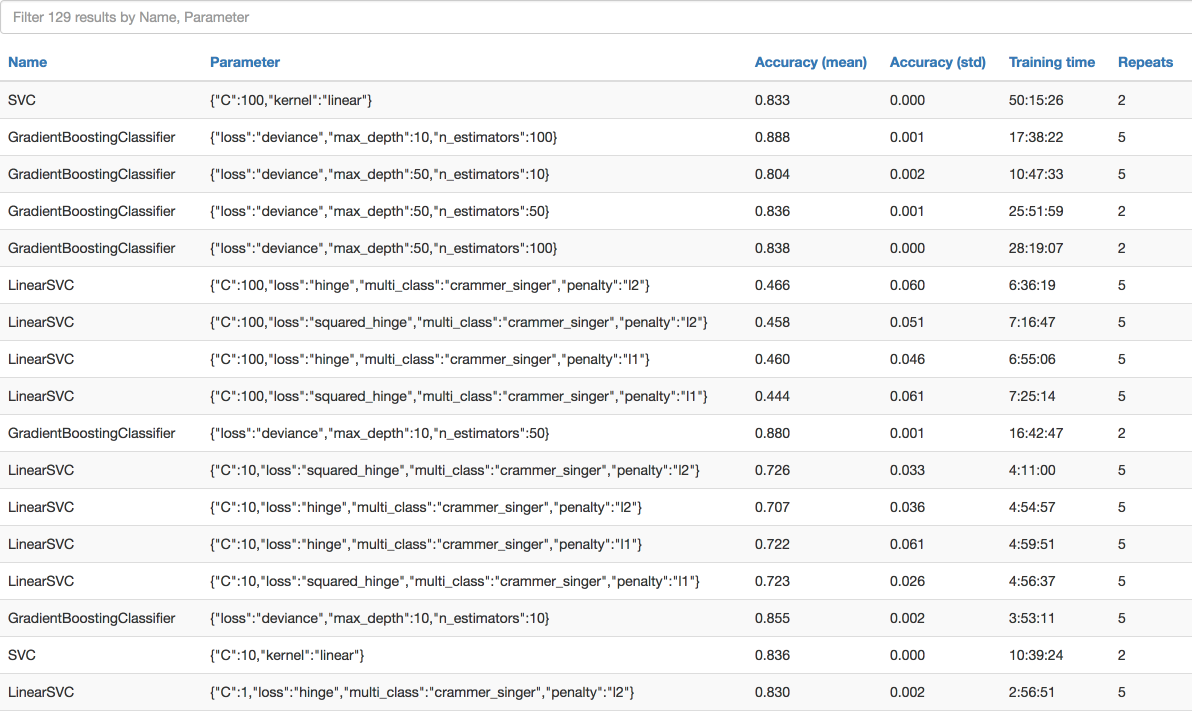Sort by Training time column header
Screen dimensions: 1192x711
tap(1051, 62)
